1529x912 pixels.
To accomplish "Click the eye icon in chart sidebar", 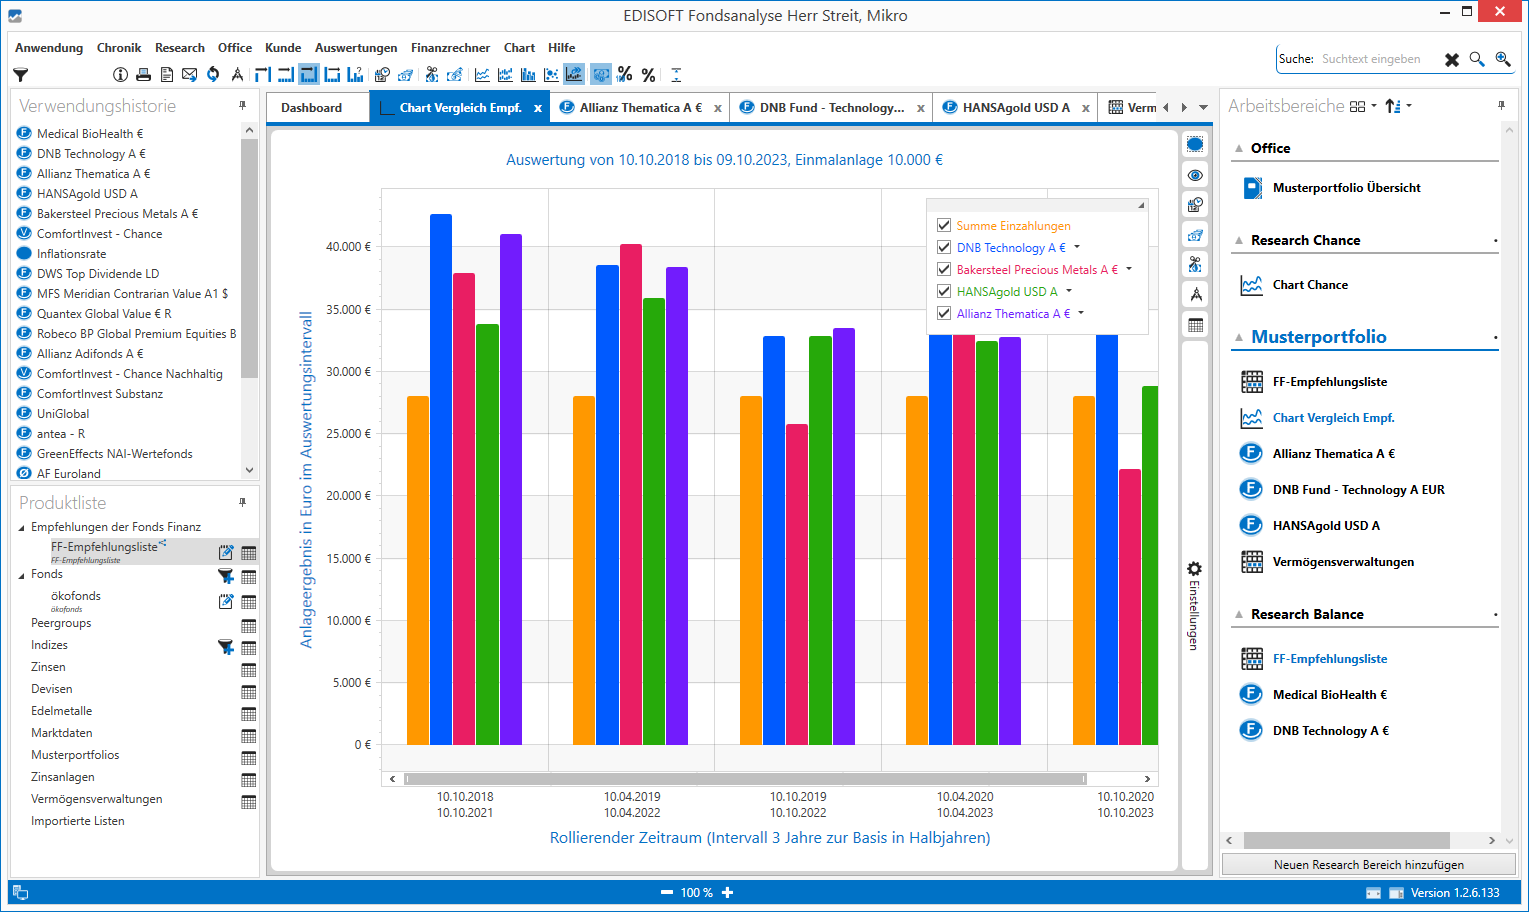I will point(1195,175).
